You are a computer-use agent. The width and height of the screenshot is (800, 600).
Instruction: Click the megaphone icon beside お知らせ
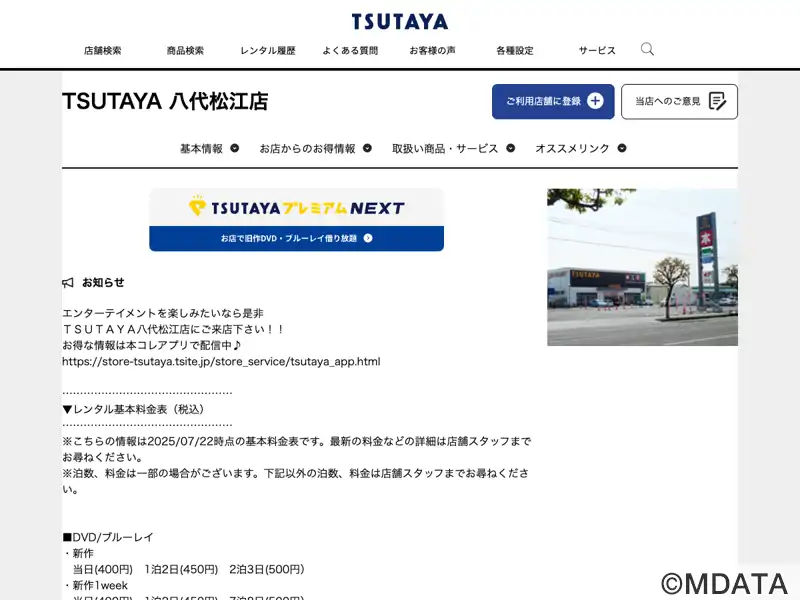pyautogui.click(x=68, y=283)
